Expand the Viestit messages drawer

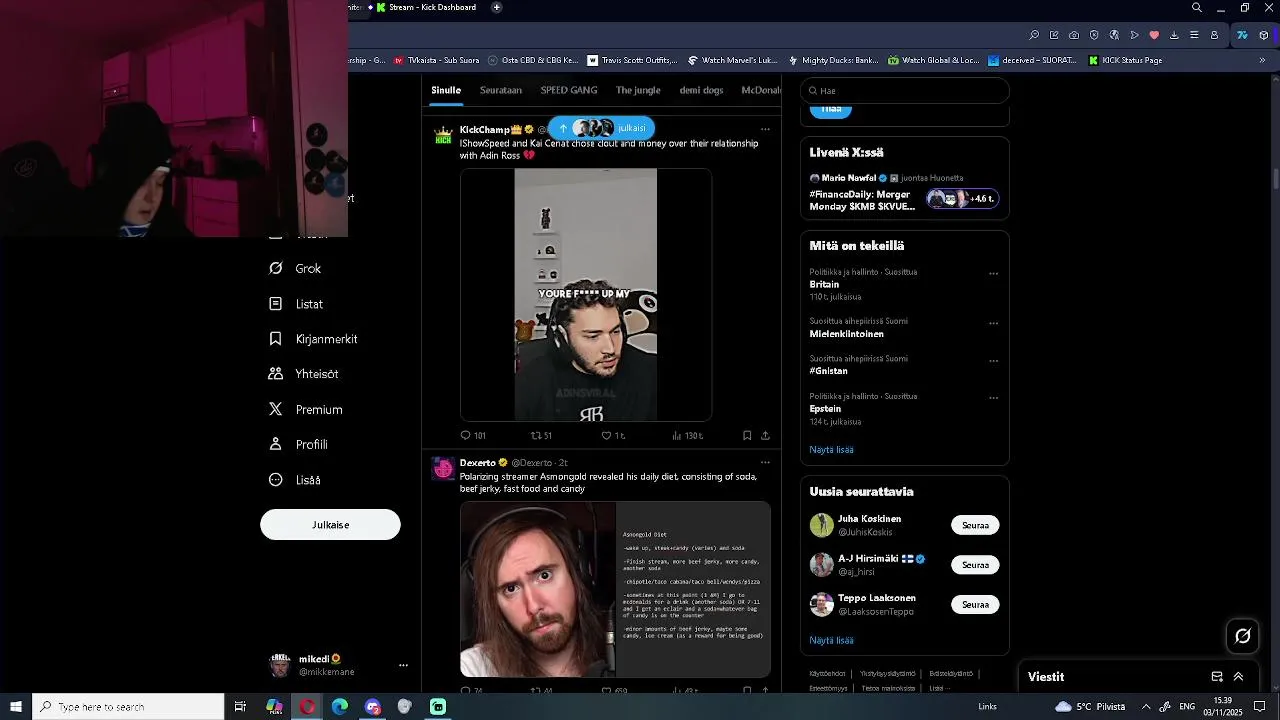(1238, 677)
